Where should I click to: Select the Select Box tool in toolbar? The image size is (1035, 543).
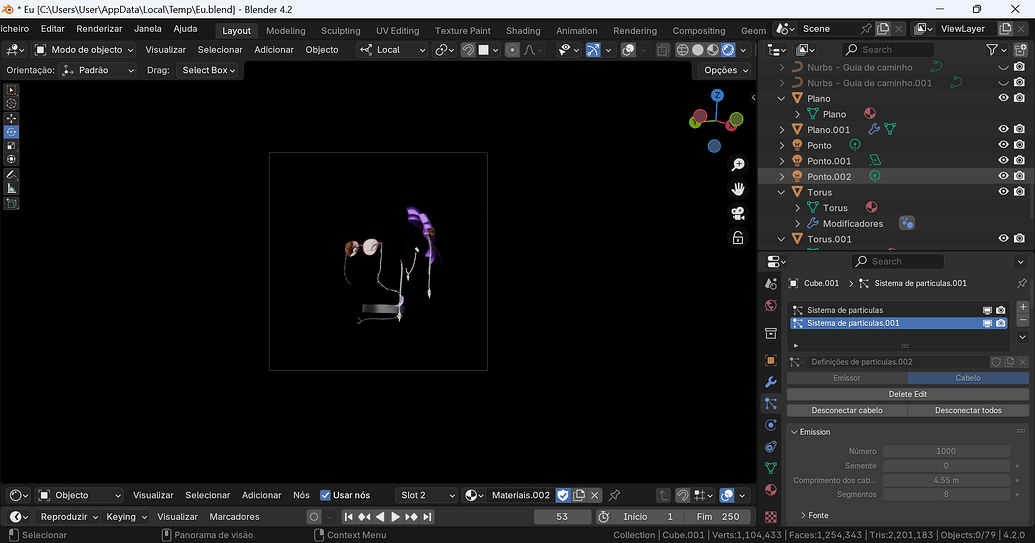point(11,90)
